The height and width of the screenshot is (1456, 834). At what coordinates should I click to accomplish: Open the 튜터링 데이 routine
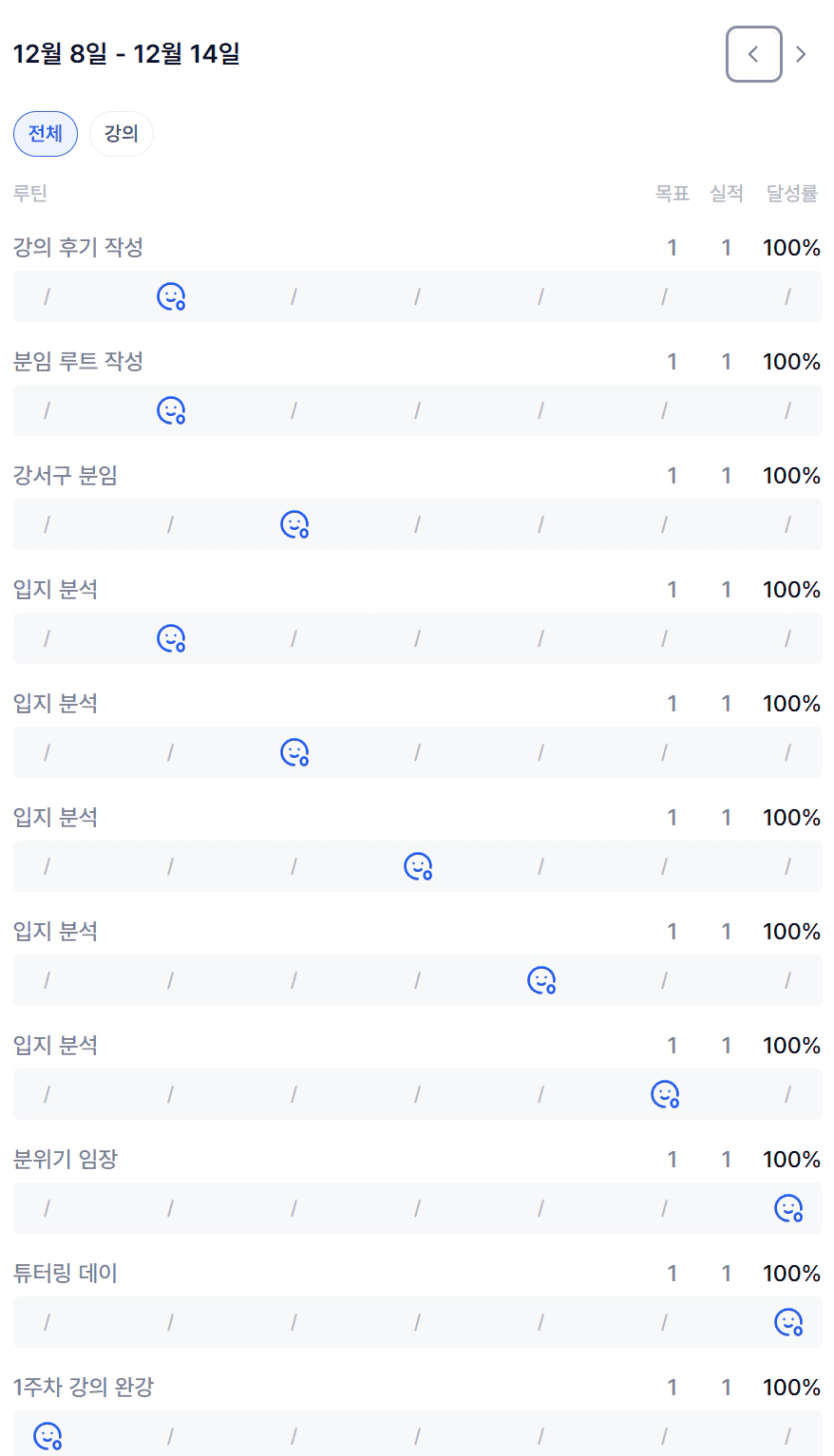73,1273
